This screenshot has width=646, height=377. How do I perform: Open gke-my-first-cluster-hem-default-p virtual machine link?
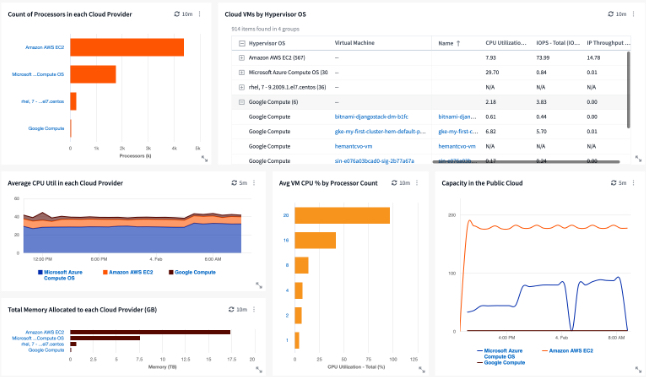coord(380,132)
